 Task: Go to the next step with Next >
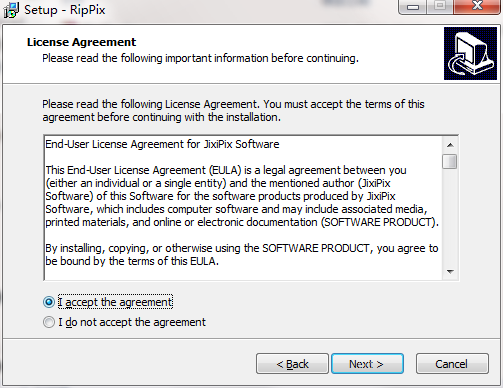click(x=367, y=364)
